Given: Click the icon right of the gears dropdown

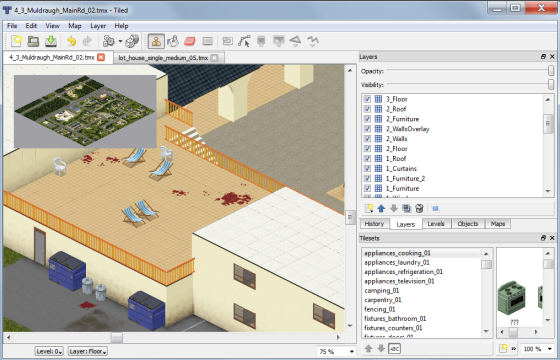Looking at the screenshot, I should [x=132, y=41].
